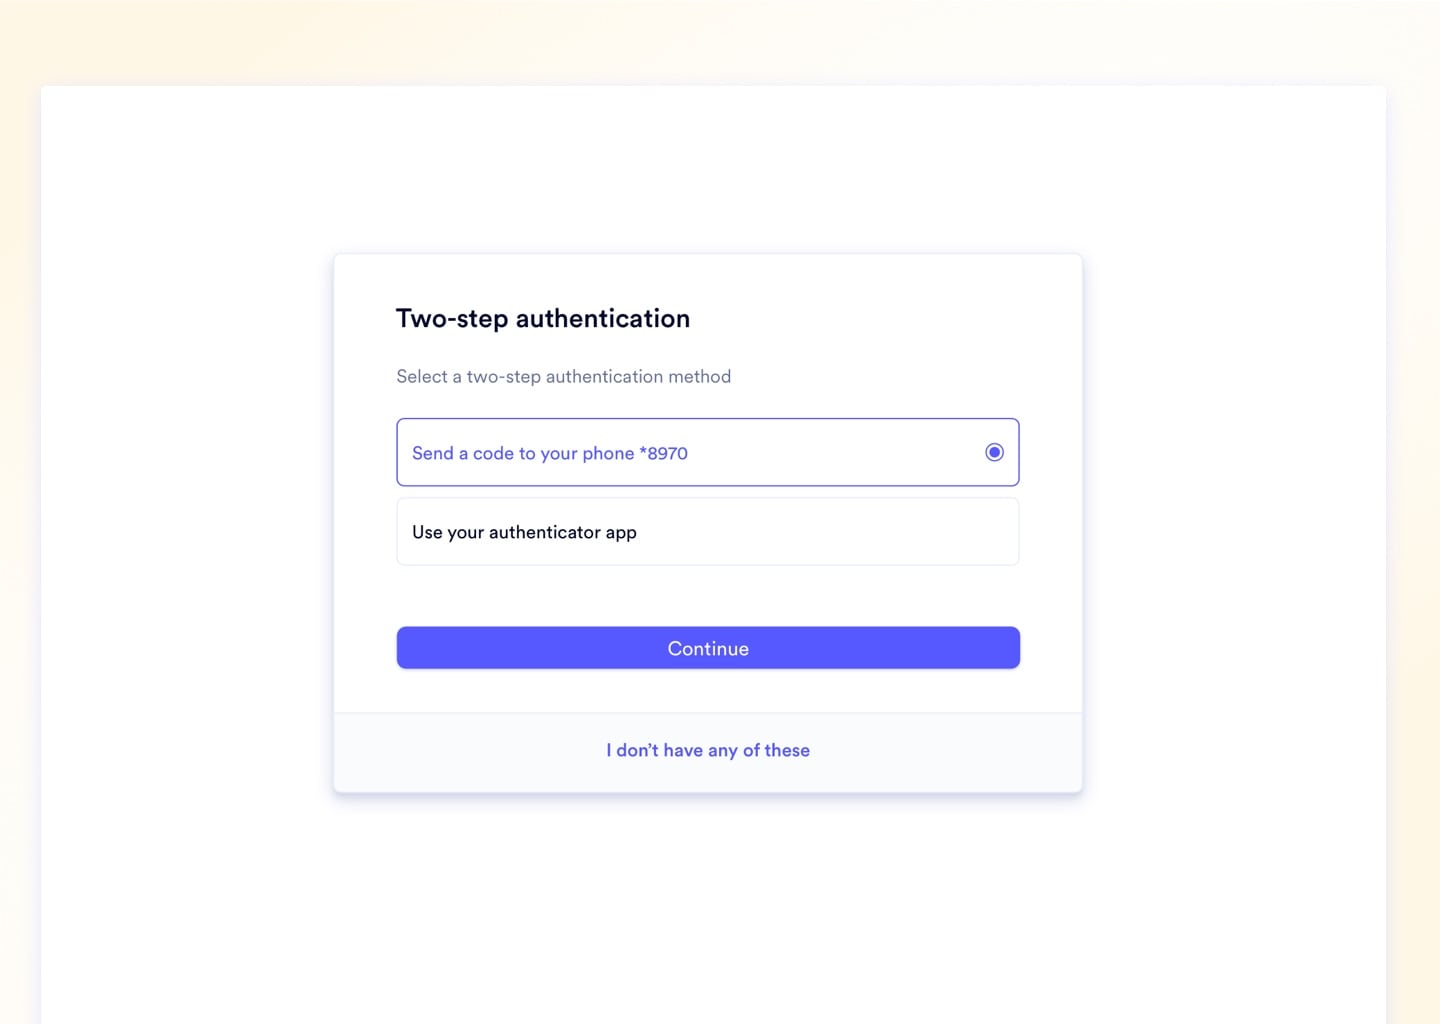Click 'Send a code to your phone *8970' label
The height and width of the screenshot is (1024, 1440).
tap(550, 453)
